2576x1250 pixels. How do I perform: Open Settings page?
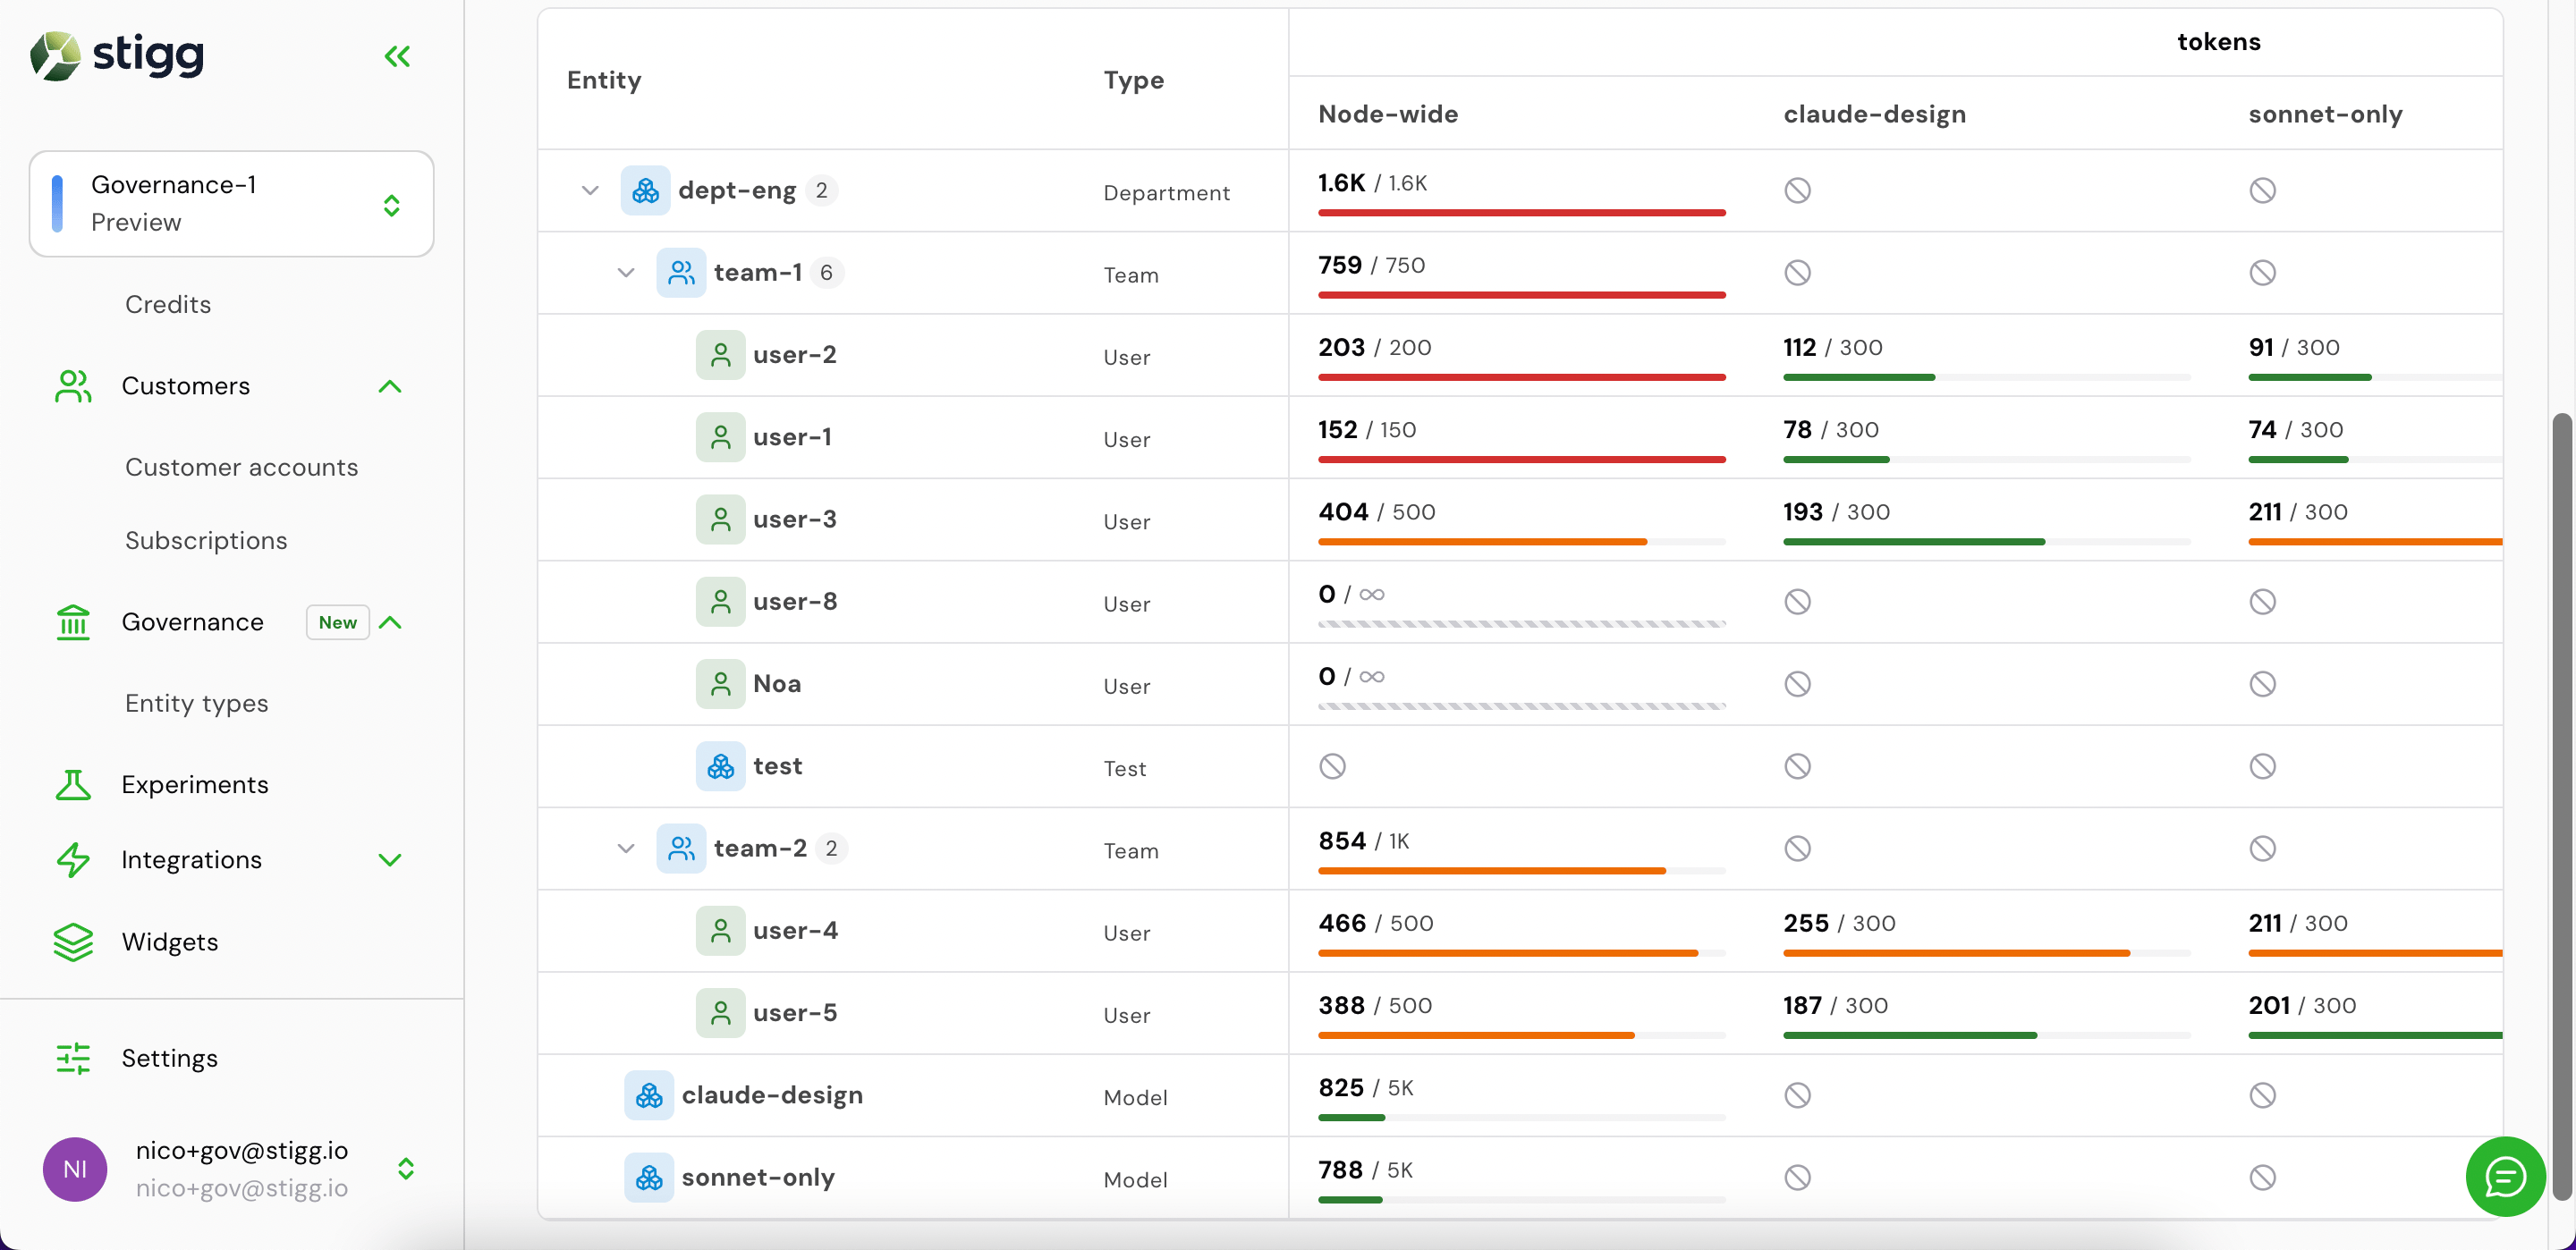[170, 1058]
